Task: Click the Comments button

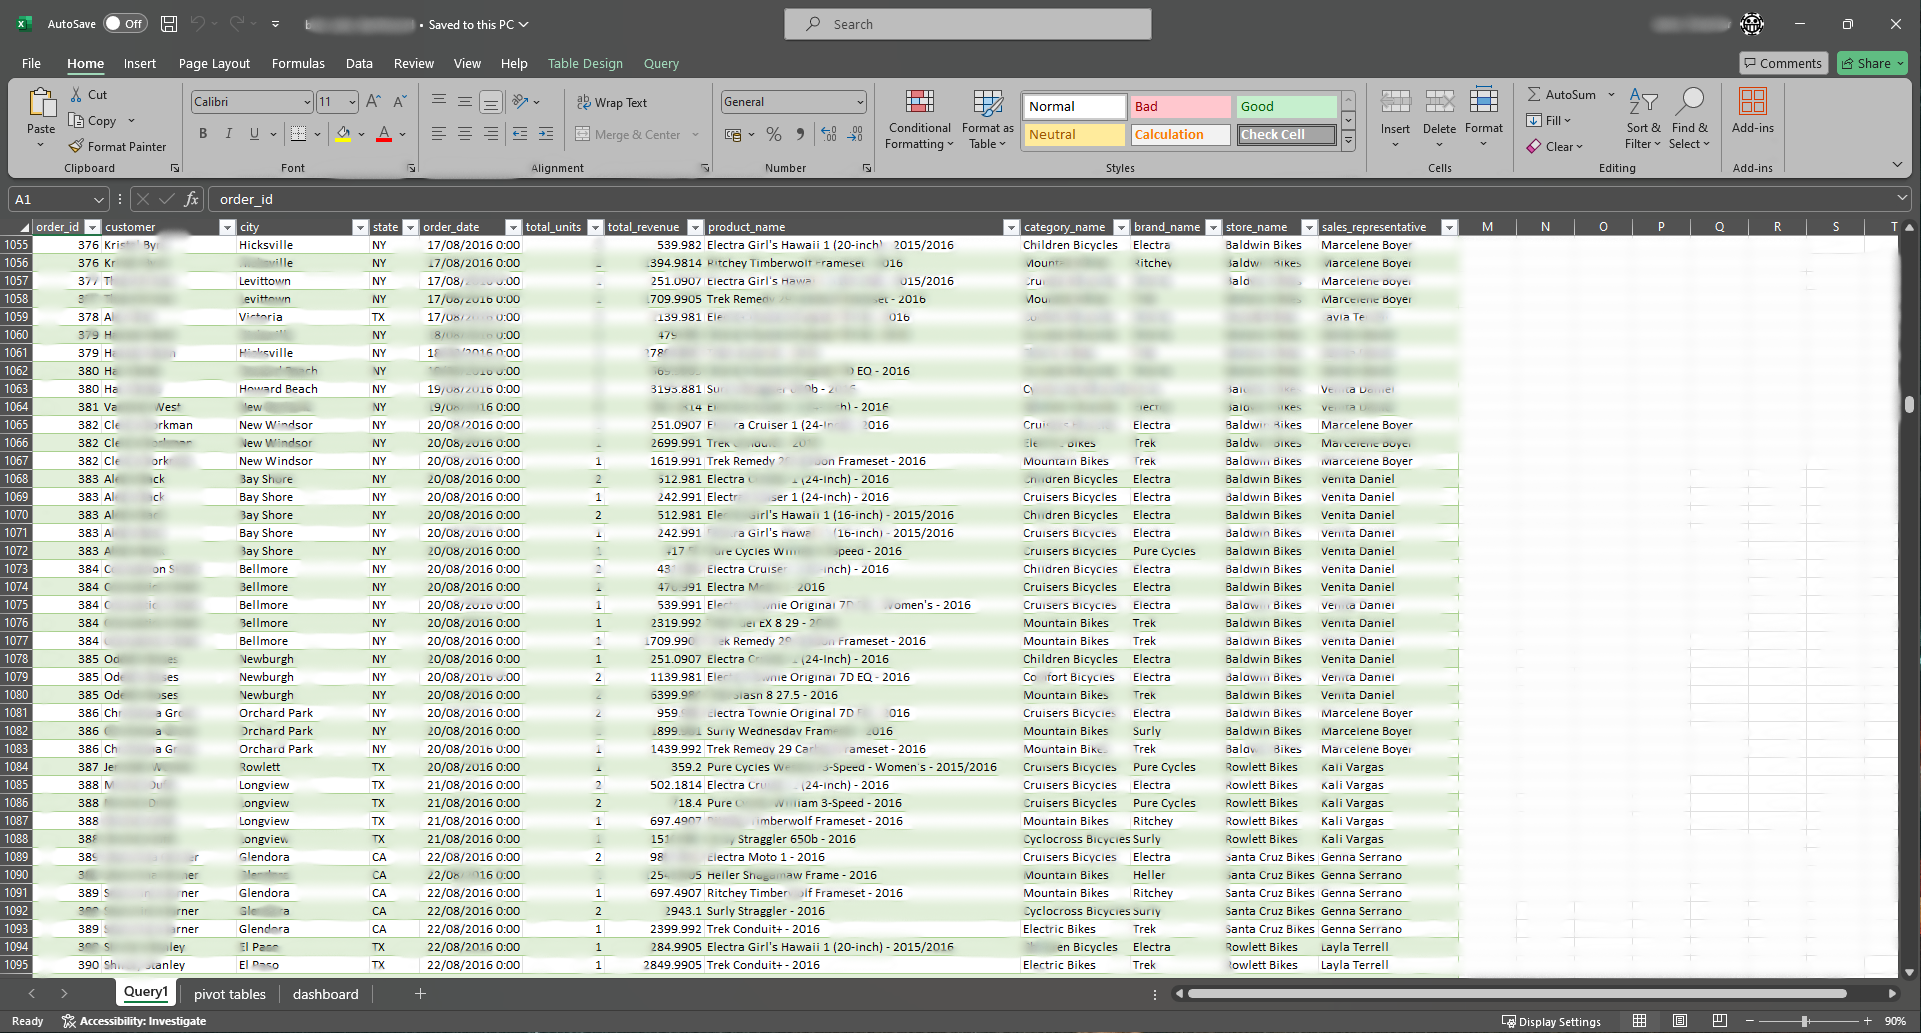Action: point(1784,63)
